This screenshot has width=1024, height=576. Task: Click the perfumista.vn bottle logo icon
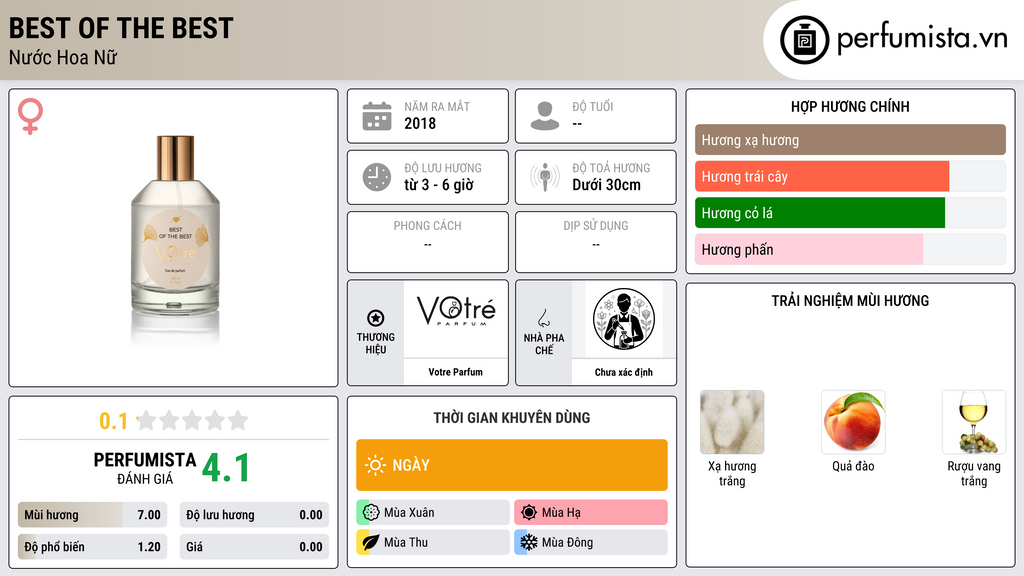804,40
